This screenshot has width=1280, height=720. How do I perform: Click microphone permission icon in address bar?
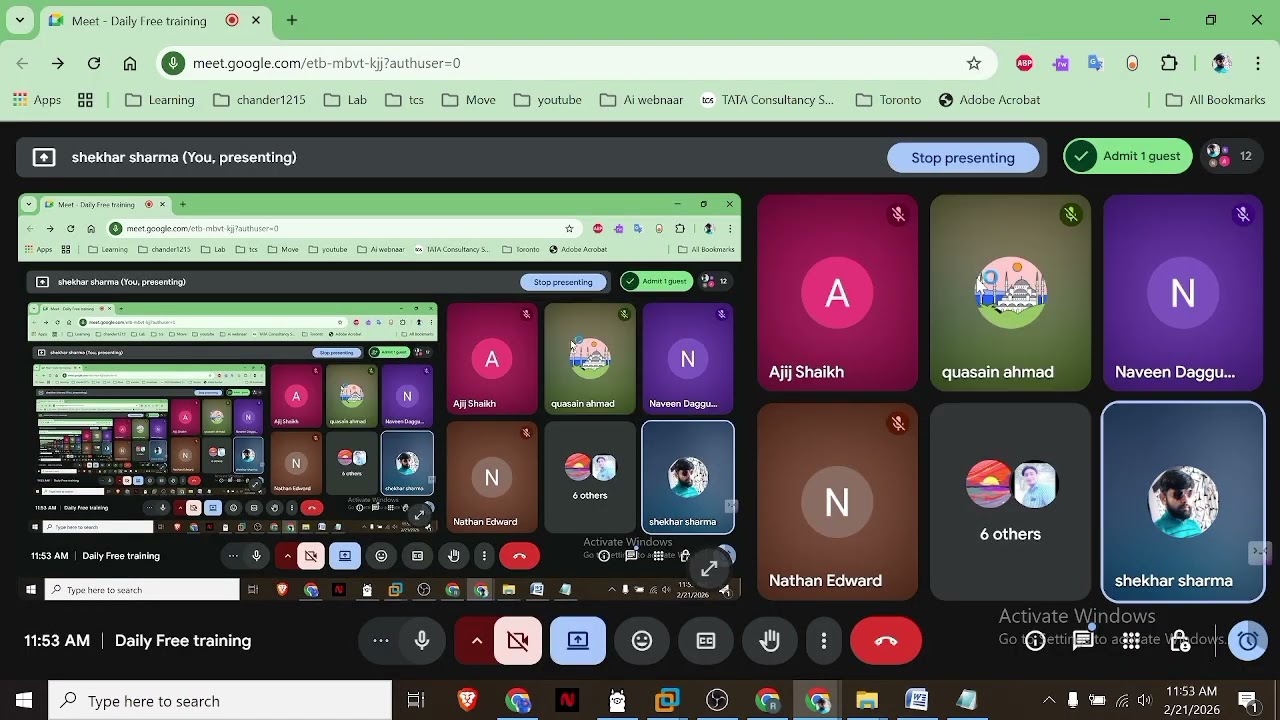pos(174,63)
